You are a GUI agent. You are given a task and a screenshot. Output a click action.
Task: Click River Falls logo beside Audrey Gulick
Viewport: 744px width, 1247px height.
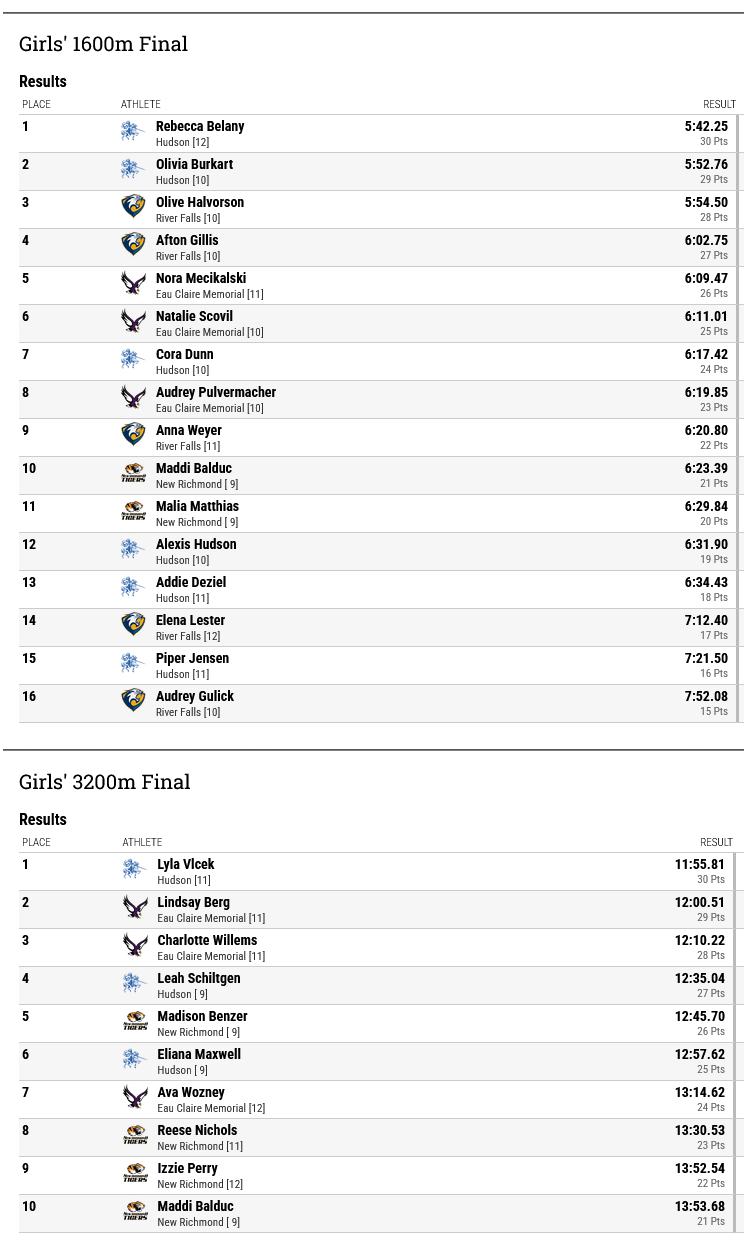[133, 701]
